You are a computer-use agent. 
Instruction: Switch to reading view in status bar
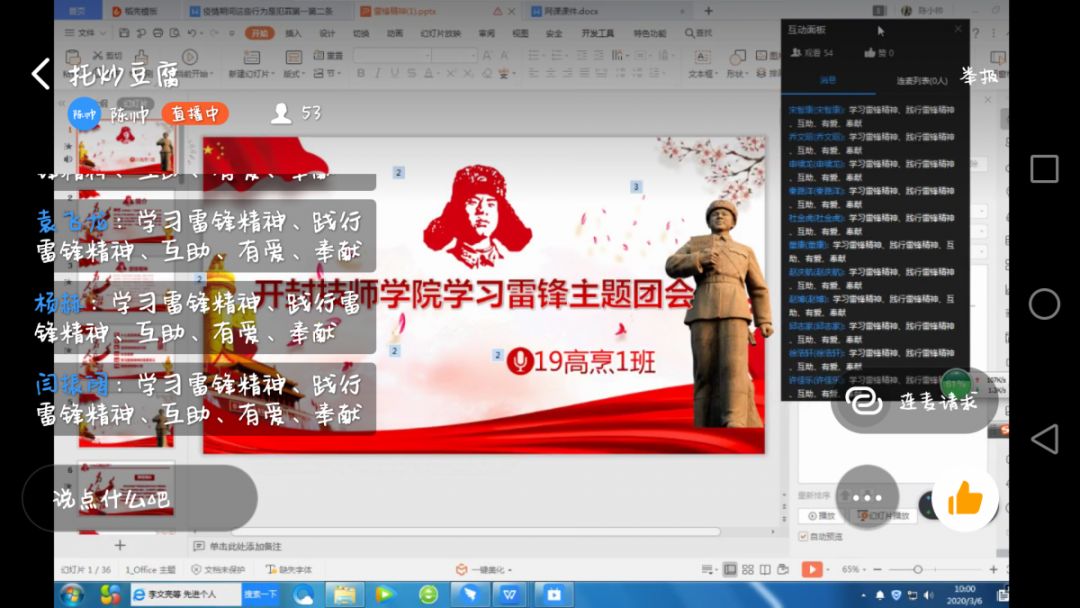pyautogui.click(x=765, y=569)
